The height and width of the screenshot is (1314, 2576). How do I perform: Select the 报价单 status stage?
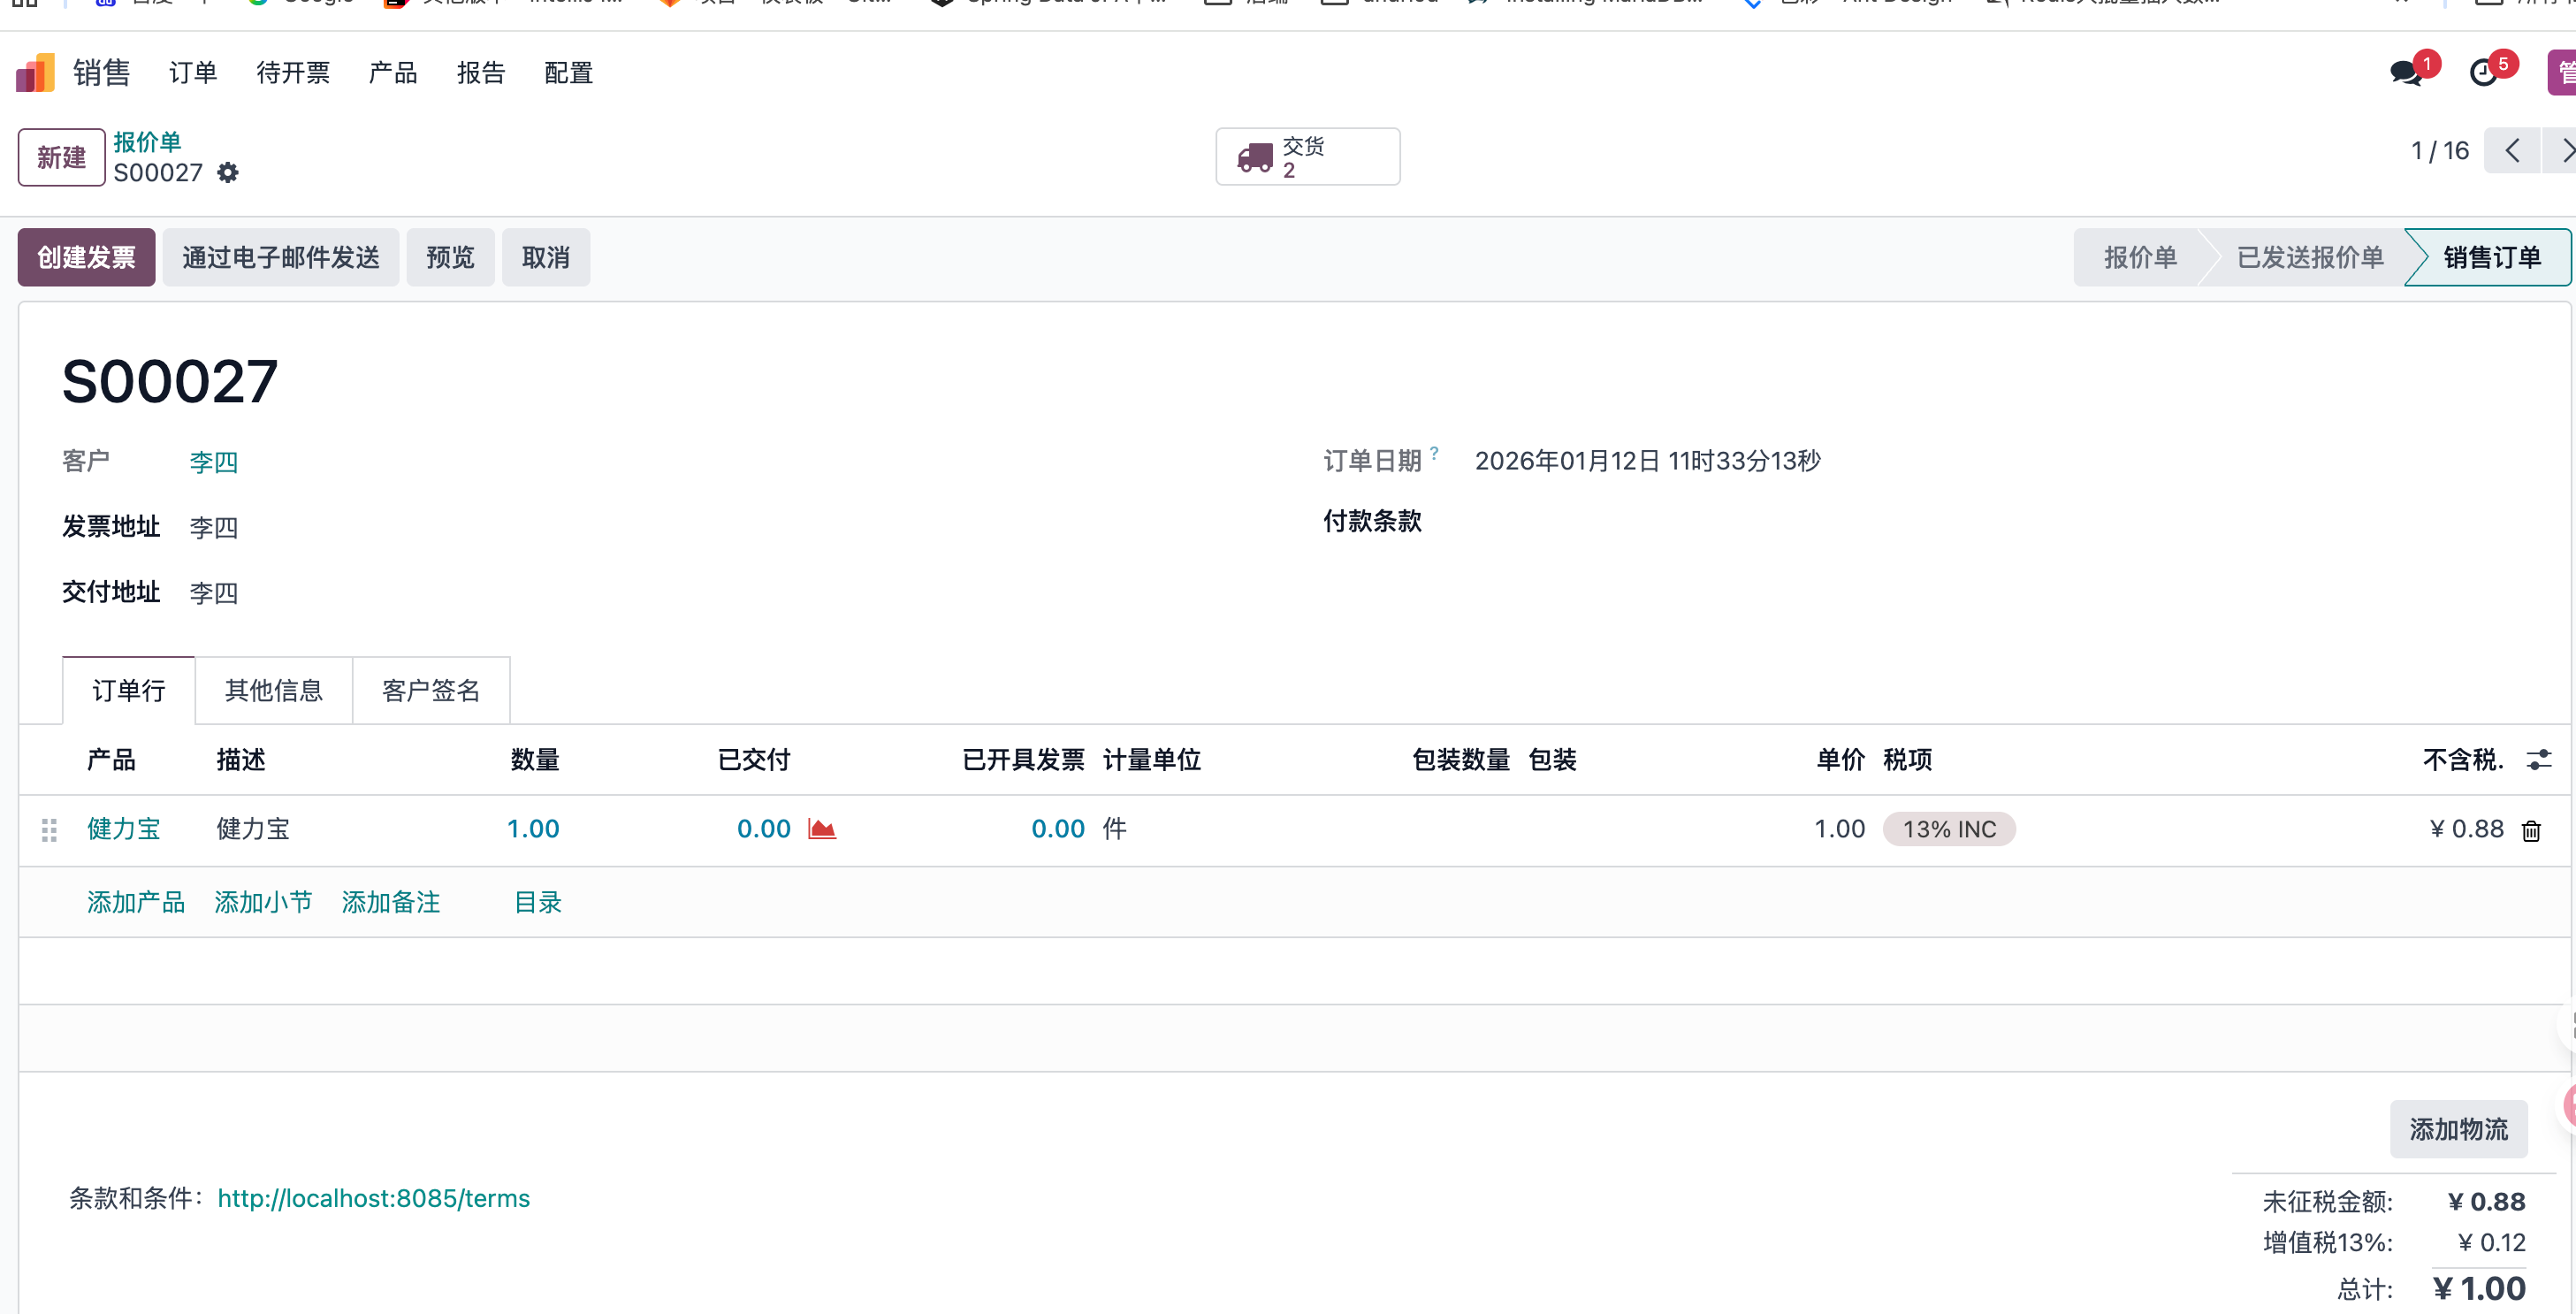[x=2140, y=258]
